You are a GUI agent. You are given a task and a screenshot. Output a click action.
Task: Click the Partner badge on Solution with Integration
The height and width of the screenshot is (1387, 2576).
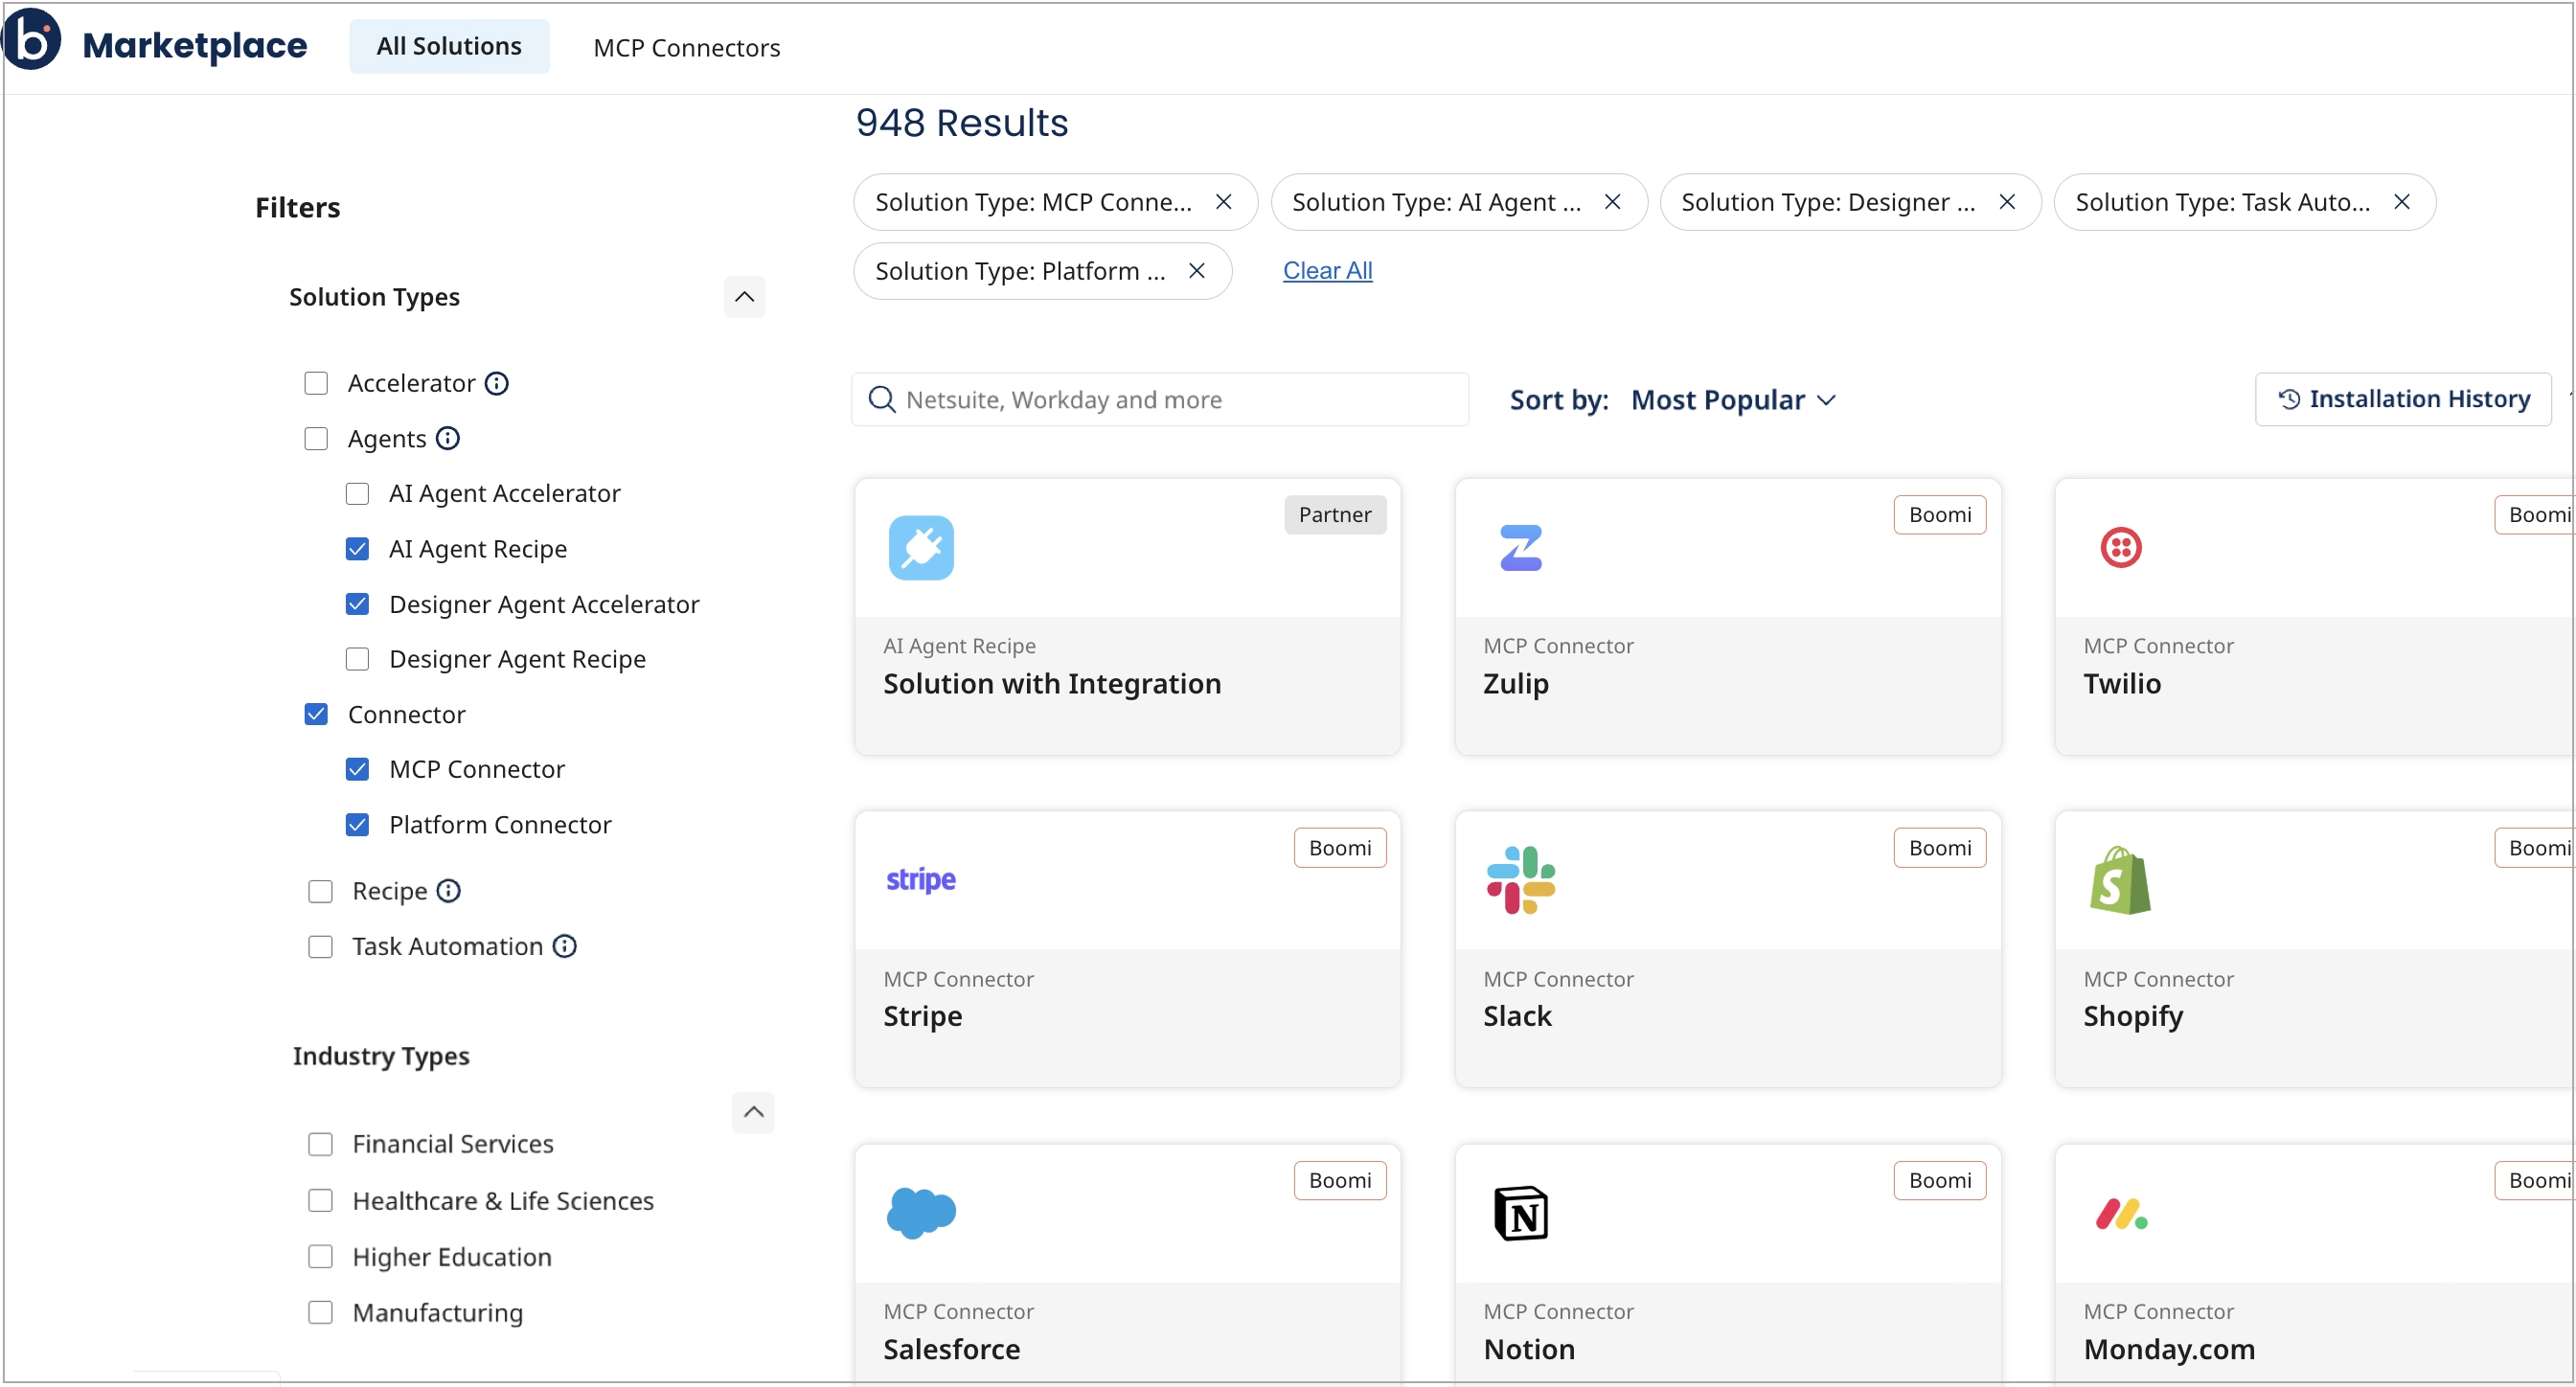(1335, 515)
